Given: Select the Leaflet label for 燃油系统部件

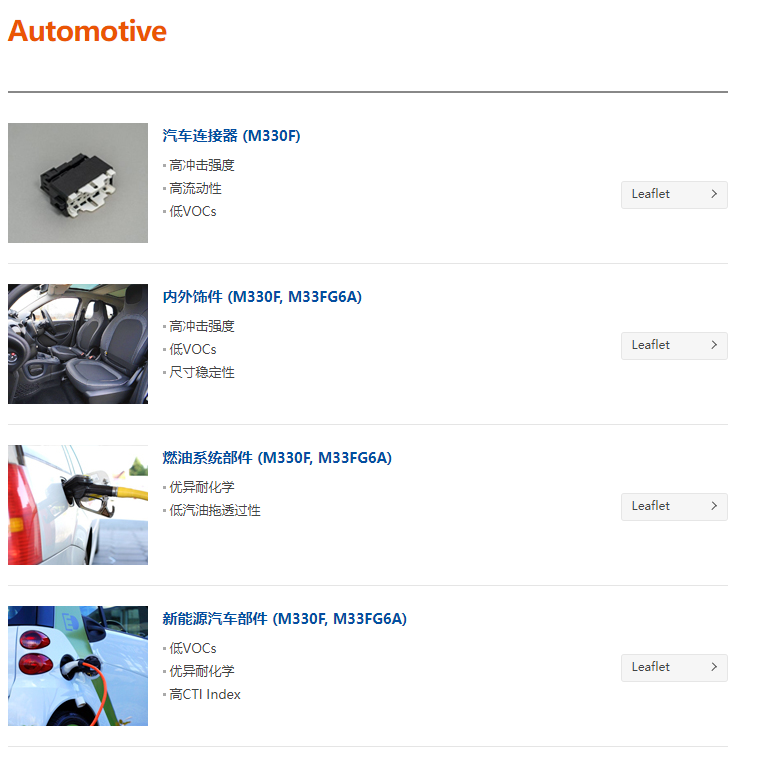Looking at the screenshot, I should [x=650, y=506].
